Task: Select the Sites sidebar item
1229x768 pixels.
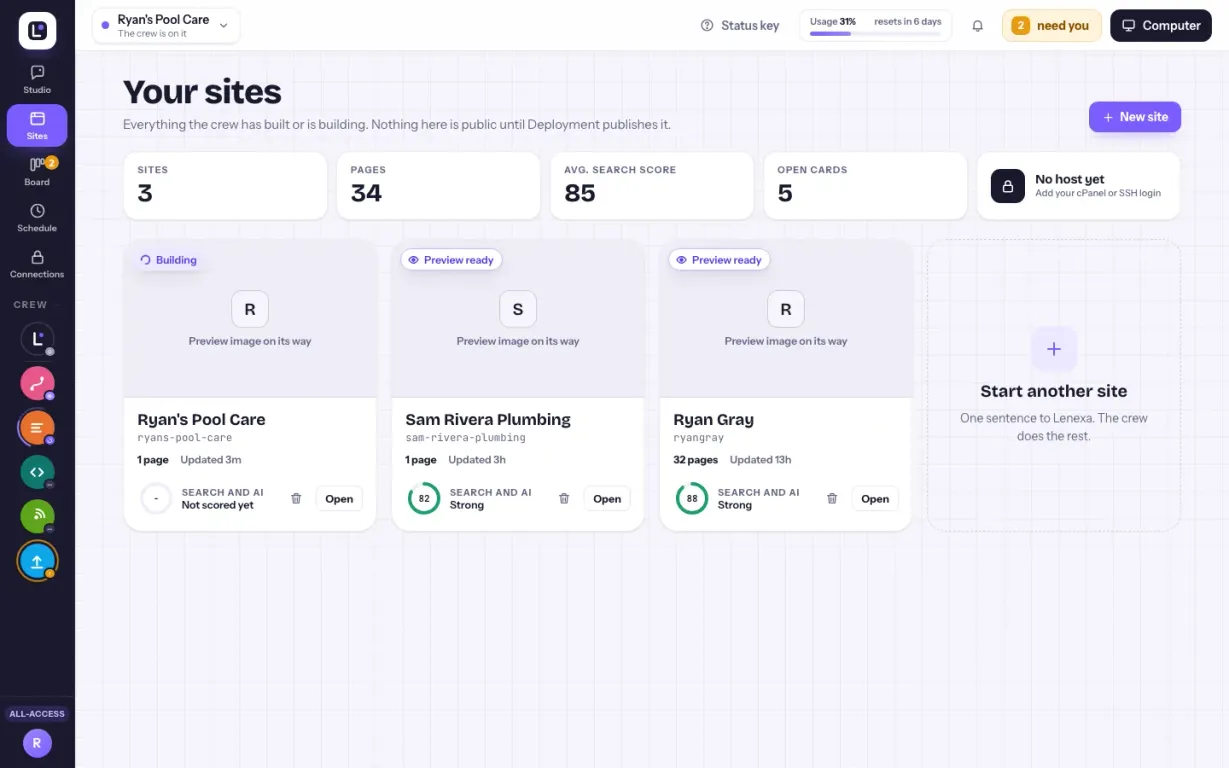Action: click(37, 125)
